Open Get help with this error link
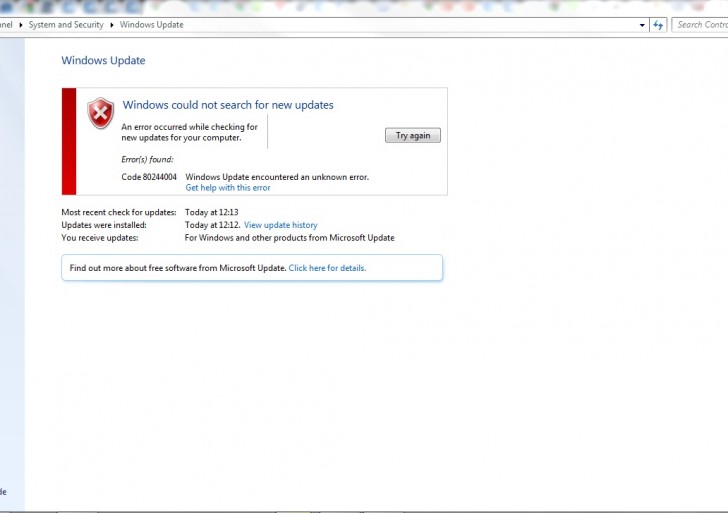The width and height of the screenshot is (728, 513). coord(228,188)
